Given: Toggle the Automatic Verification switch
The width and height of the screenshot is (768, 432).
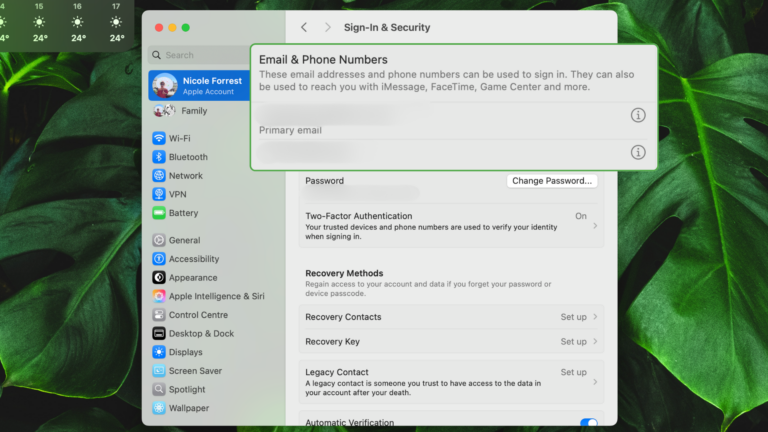Looking at the screenshot, I should [588, 422].
